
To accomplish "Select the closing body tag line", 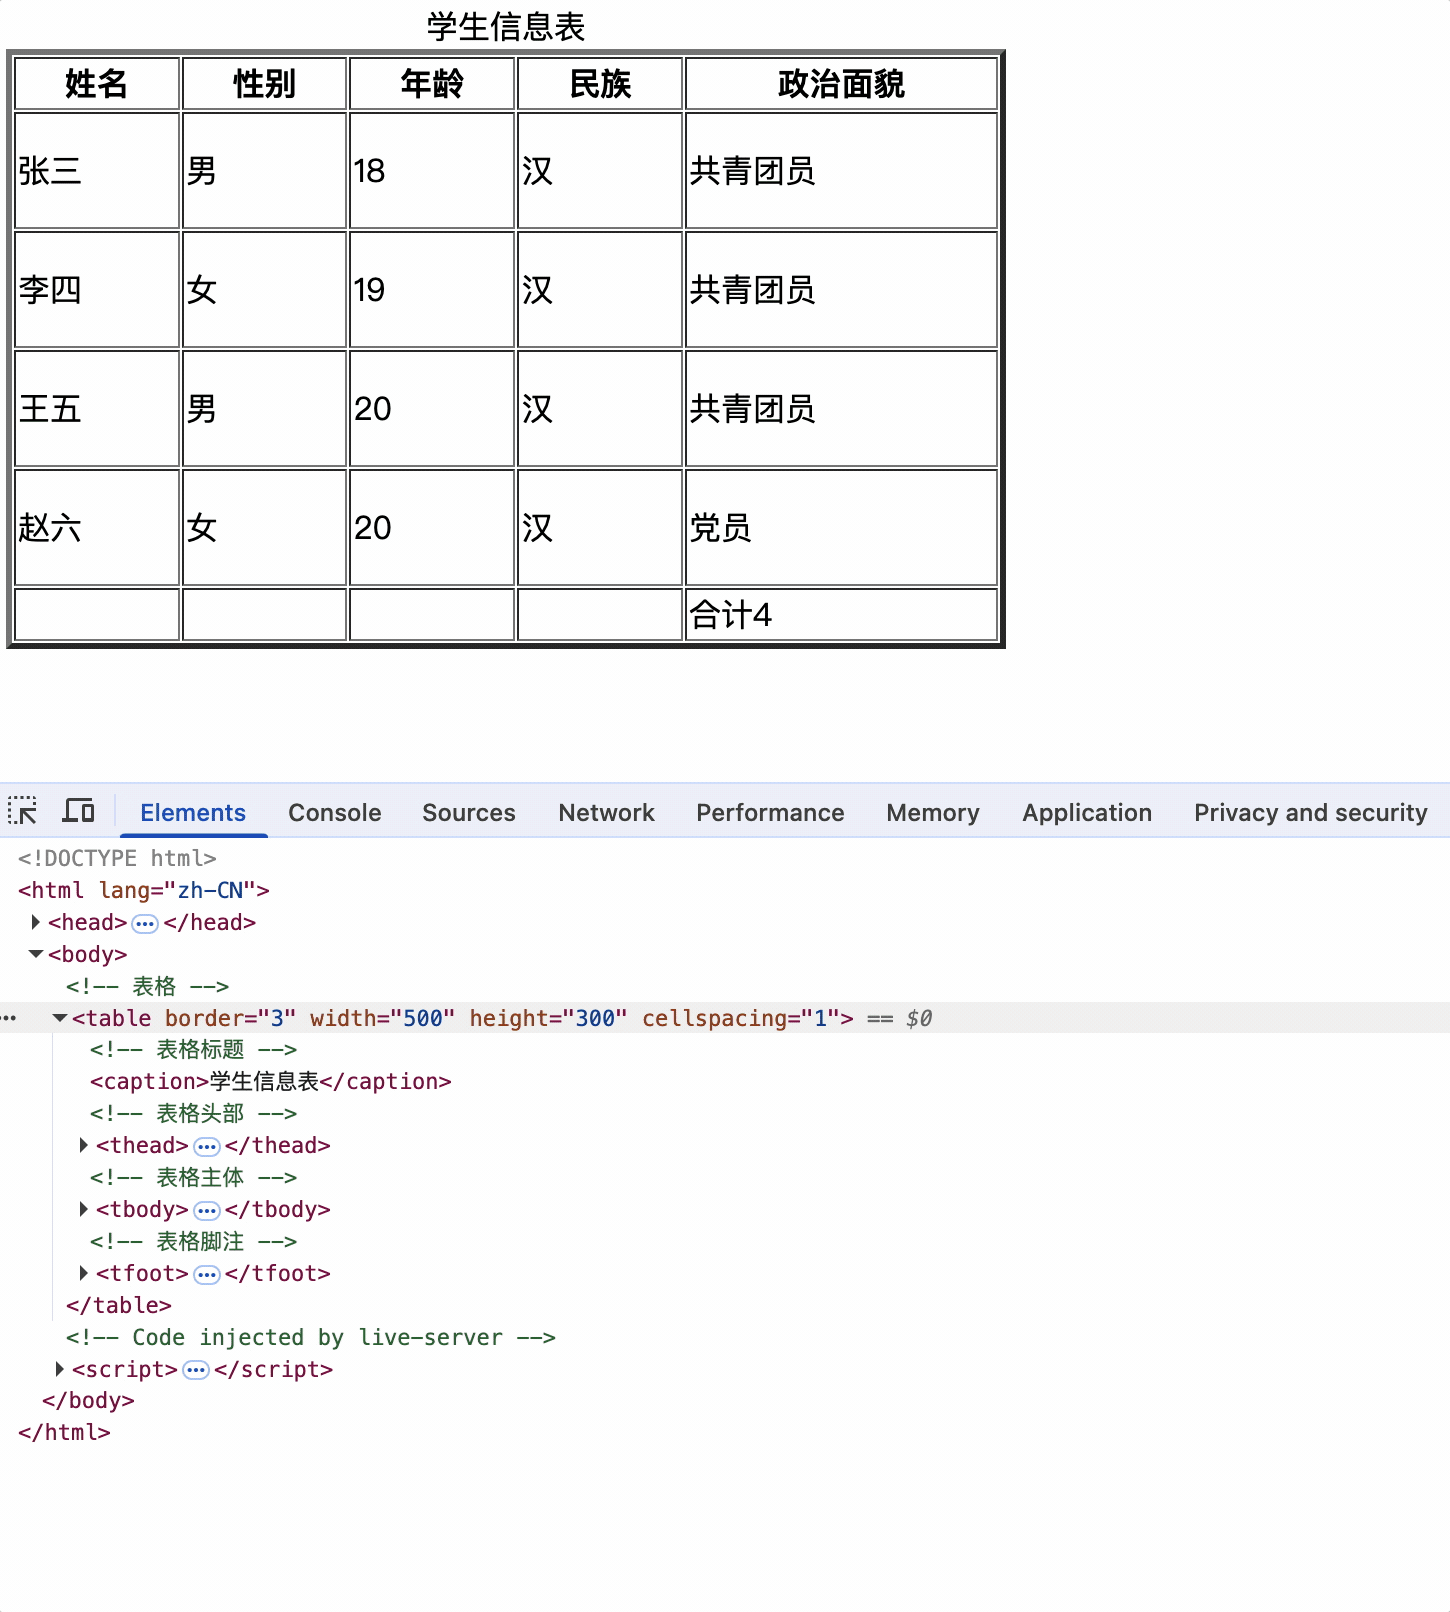I will (88, 1401).
